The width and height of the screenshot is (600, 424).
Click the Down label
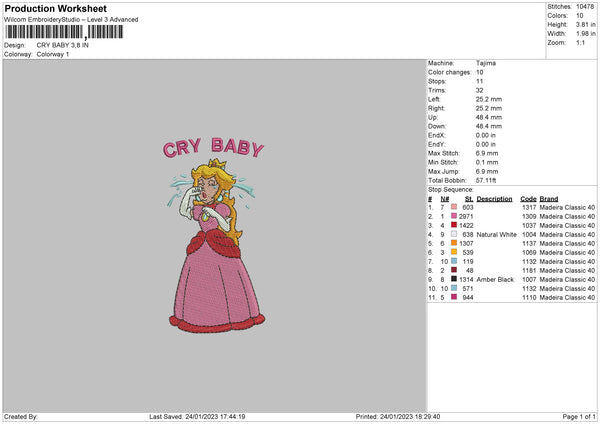point(437,126)
